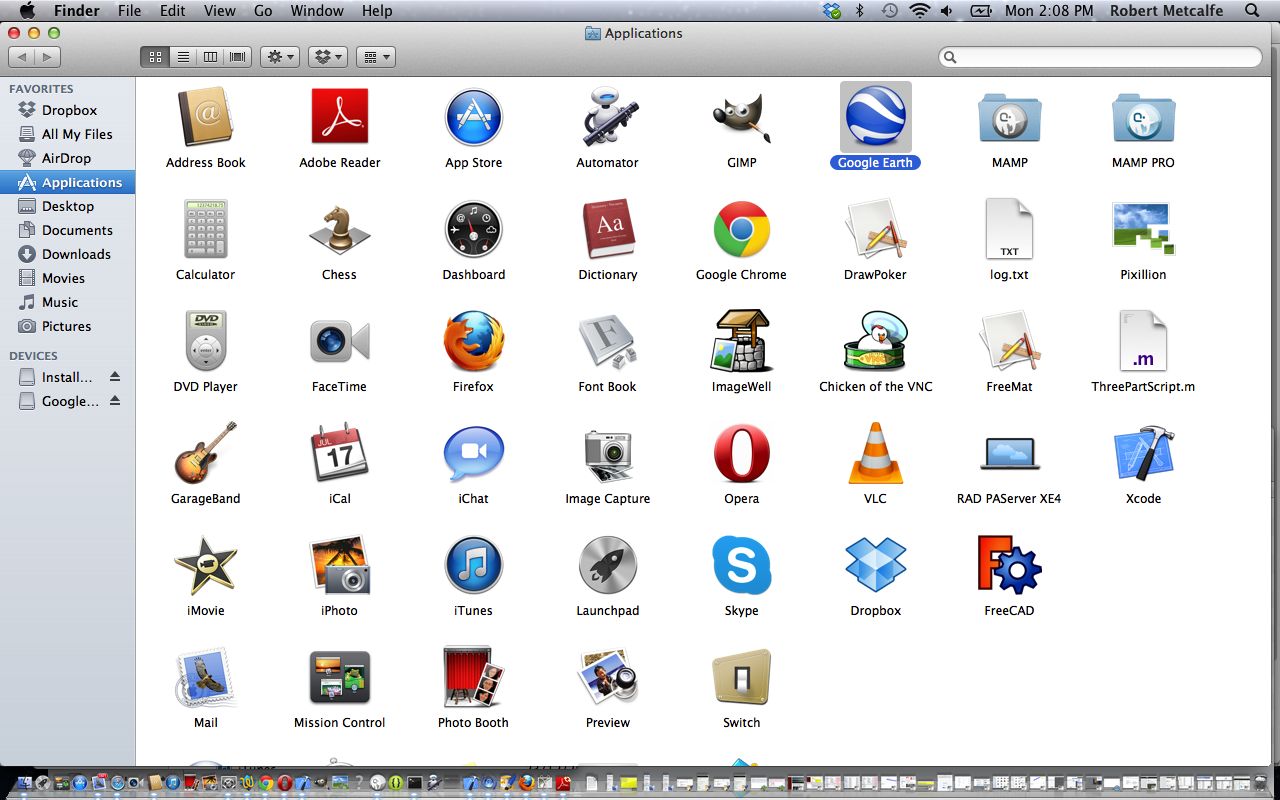1280x800 pixels.
Task: Go to Downloads in the sidebar
Action: (76, 254)
